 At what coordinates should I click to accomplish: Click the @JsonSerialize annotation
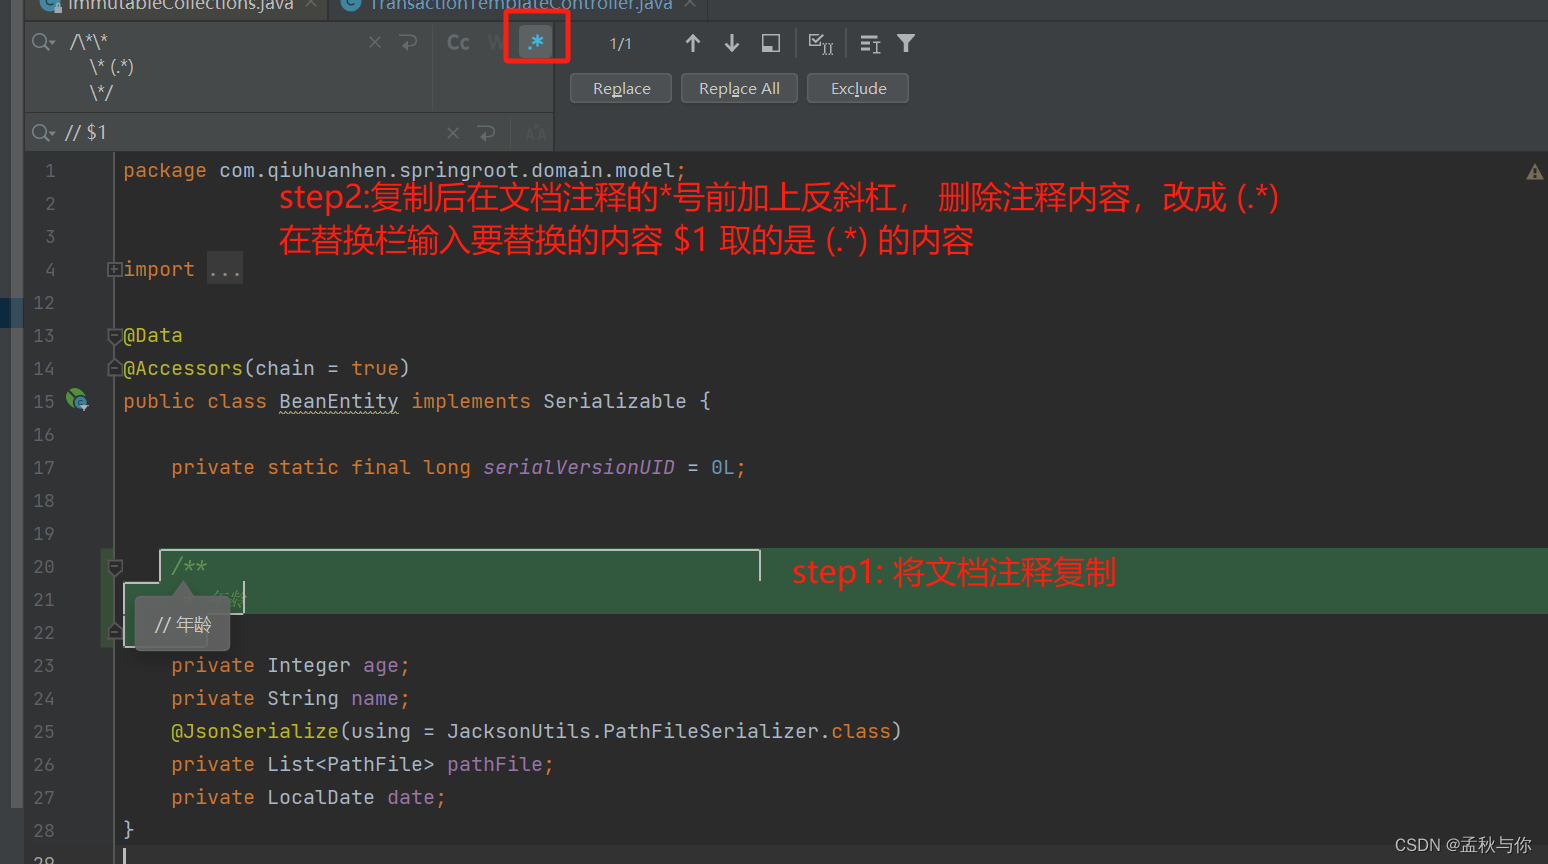coord(255,731)
